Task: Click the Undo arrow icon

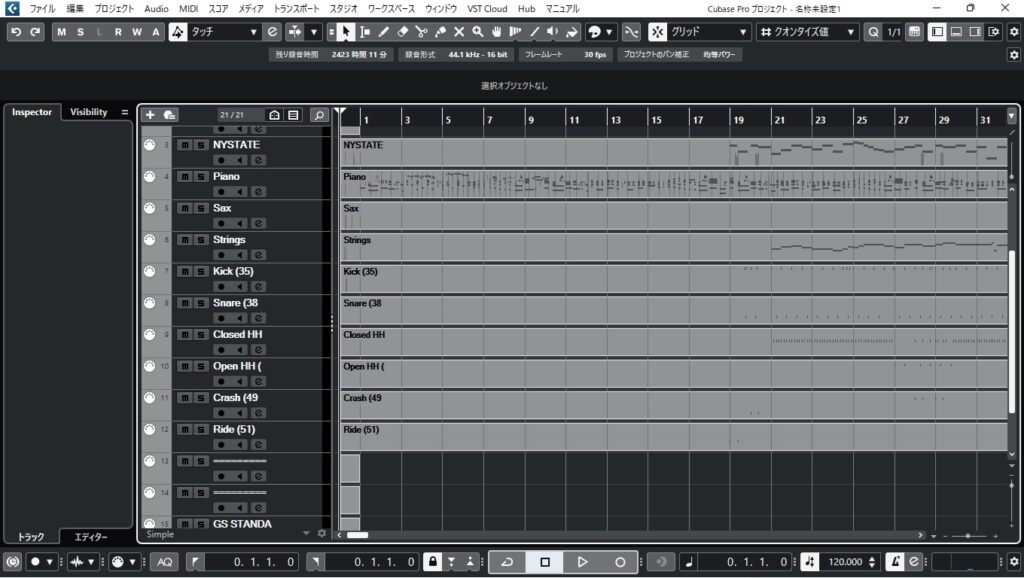Action: click(15, 32)
